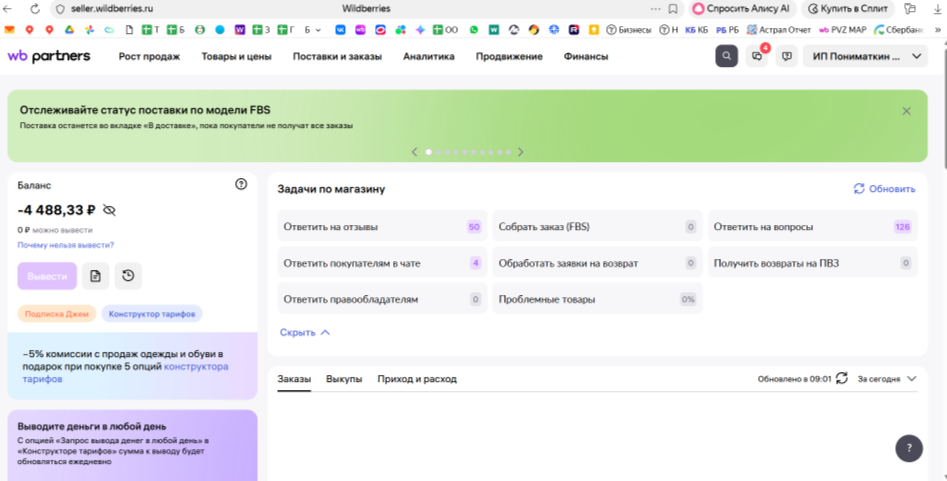Open the Аналитика menu
The image size is (947, 481).
point(429,56)
